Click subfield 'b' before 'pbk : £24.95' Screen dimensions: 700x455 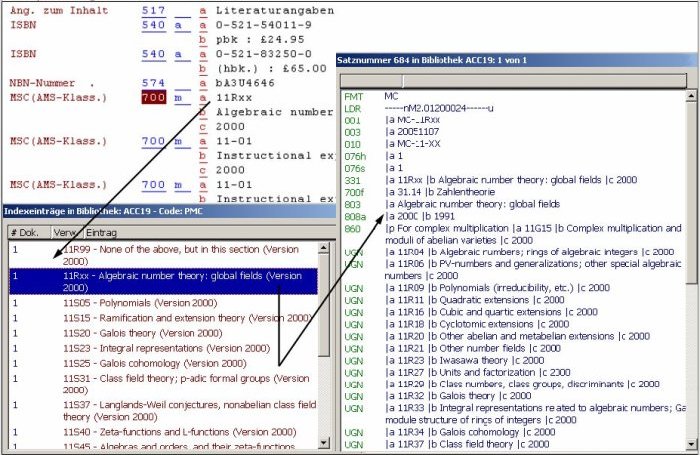tap(203, 39)
